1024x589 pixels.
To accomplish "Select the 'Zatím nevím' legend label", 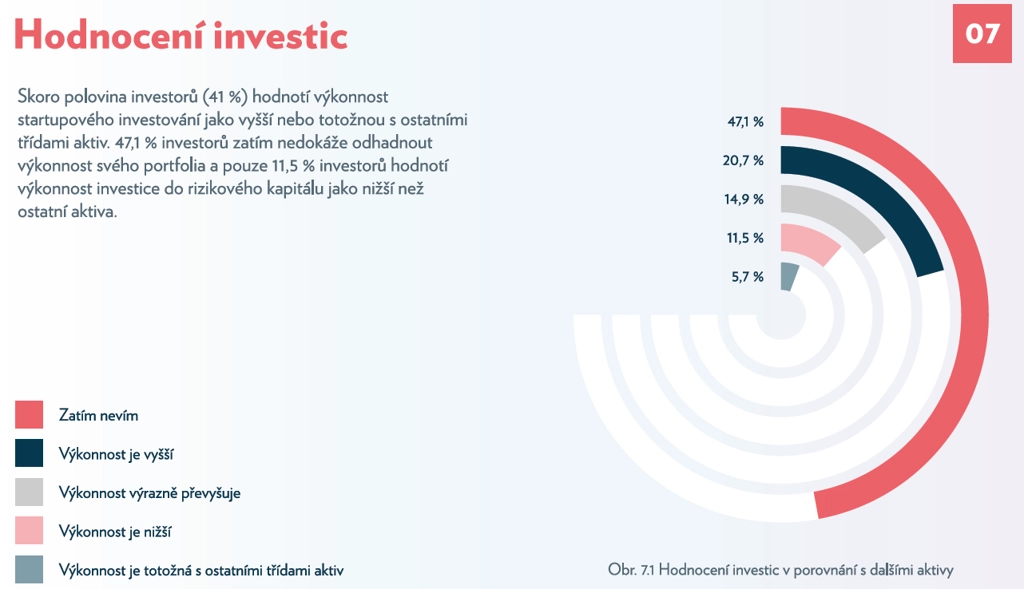I will pos(99,415).
